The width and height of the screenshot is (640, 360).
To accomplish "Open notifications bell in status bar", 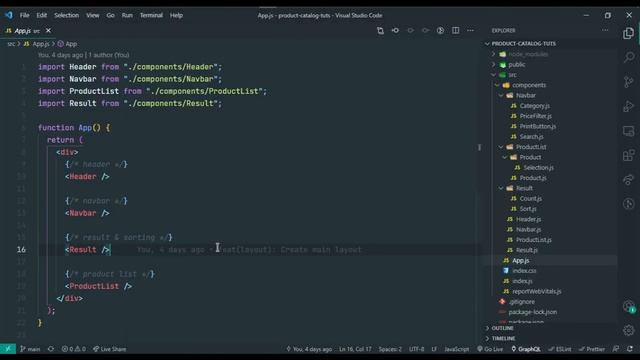I will tap(630, 349).
